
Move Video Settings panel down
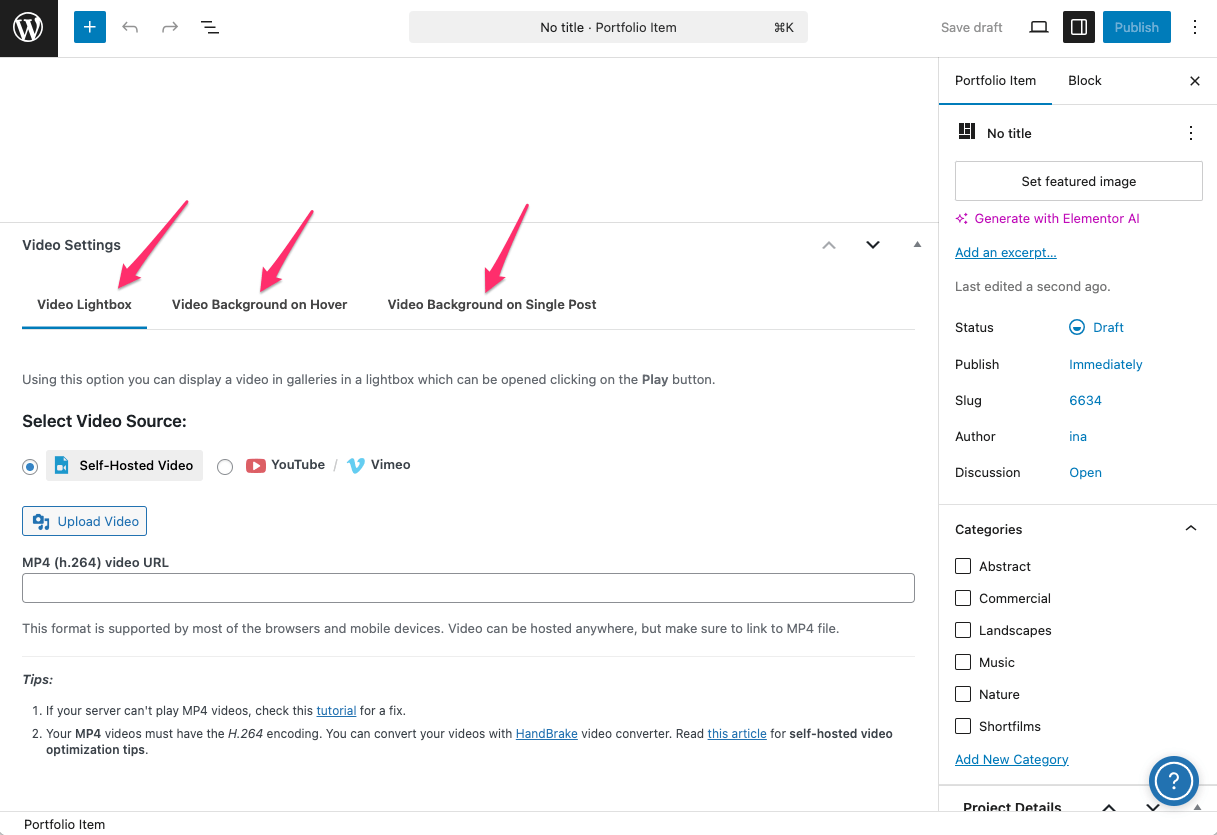(x=873, y=245)
